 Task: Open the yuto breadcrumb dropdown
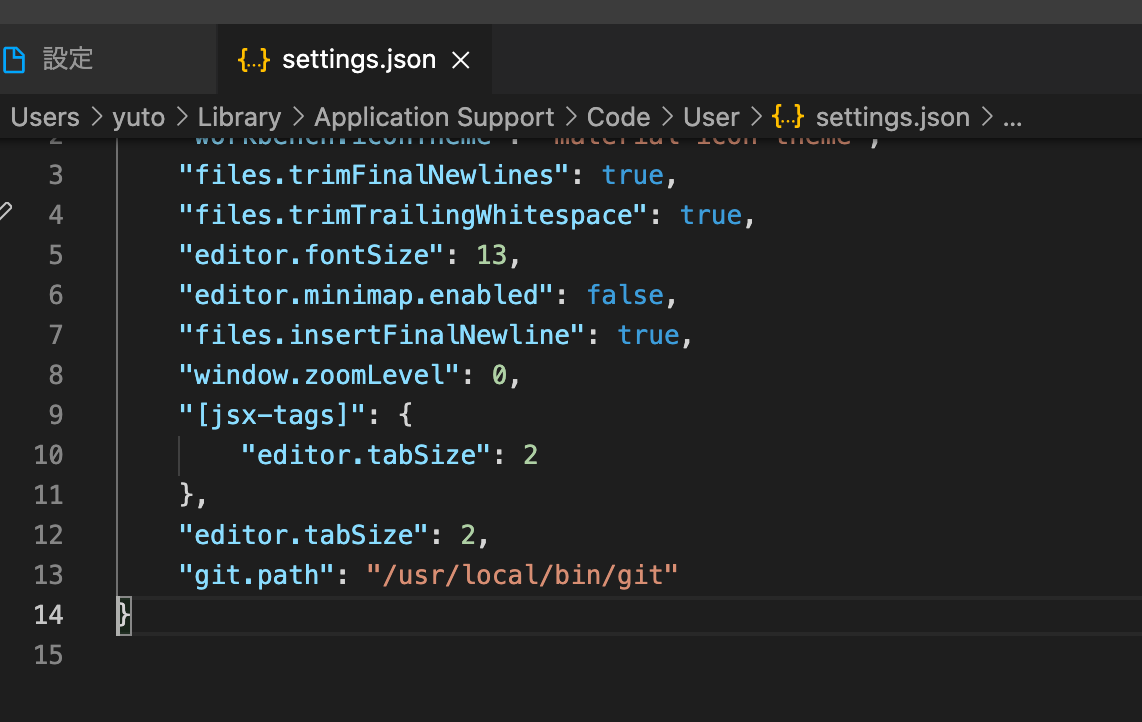tap(138, 117)
